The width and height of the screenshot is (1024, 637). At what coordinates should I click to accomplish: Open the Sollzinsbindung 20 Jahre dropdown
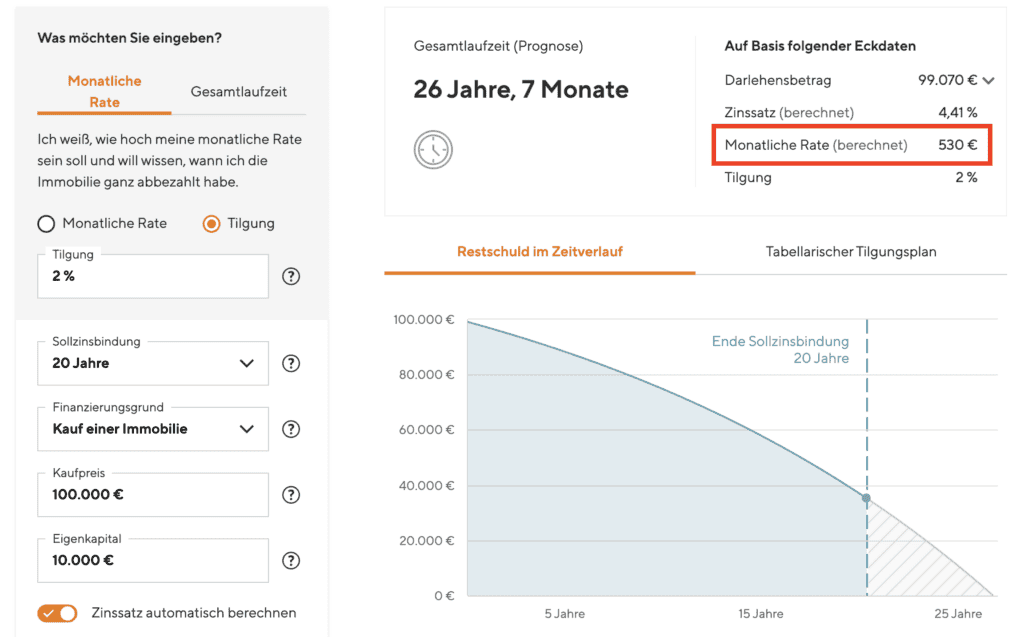[153, 363]
